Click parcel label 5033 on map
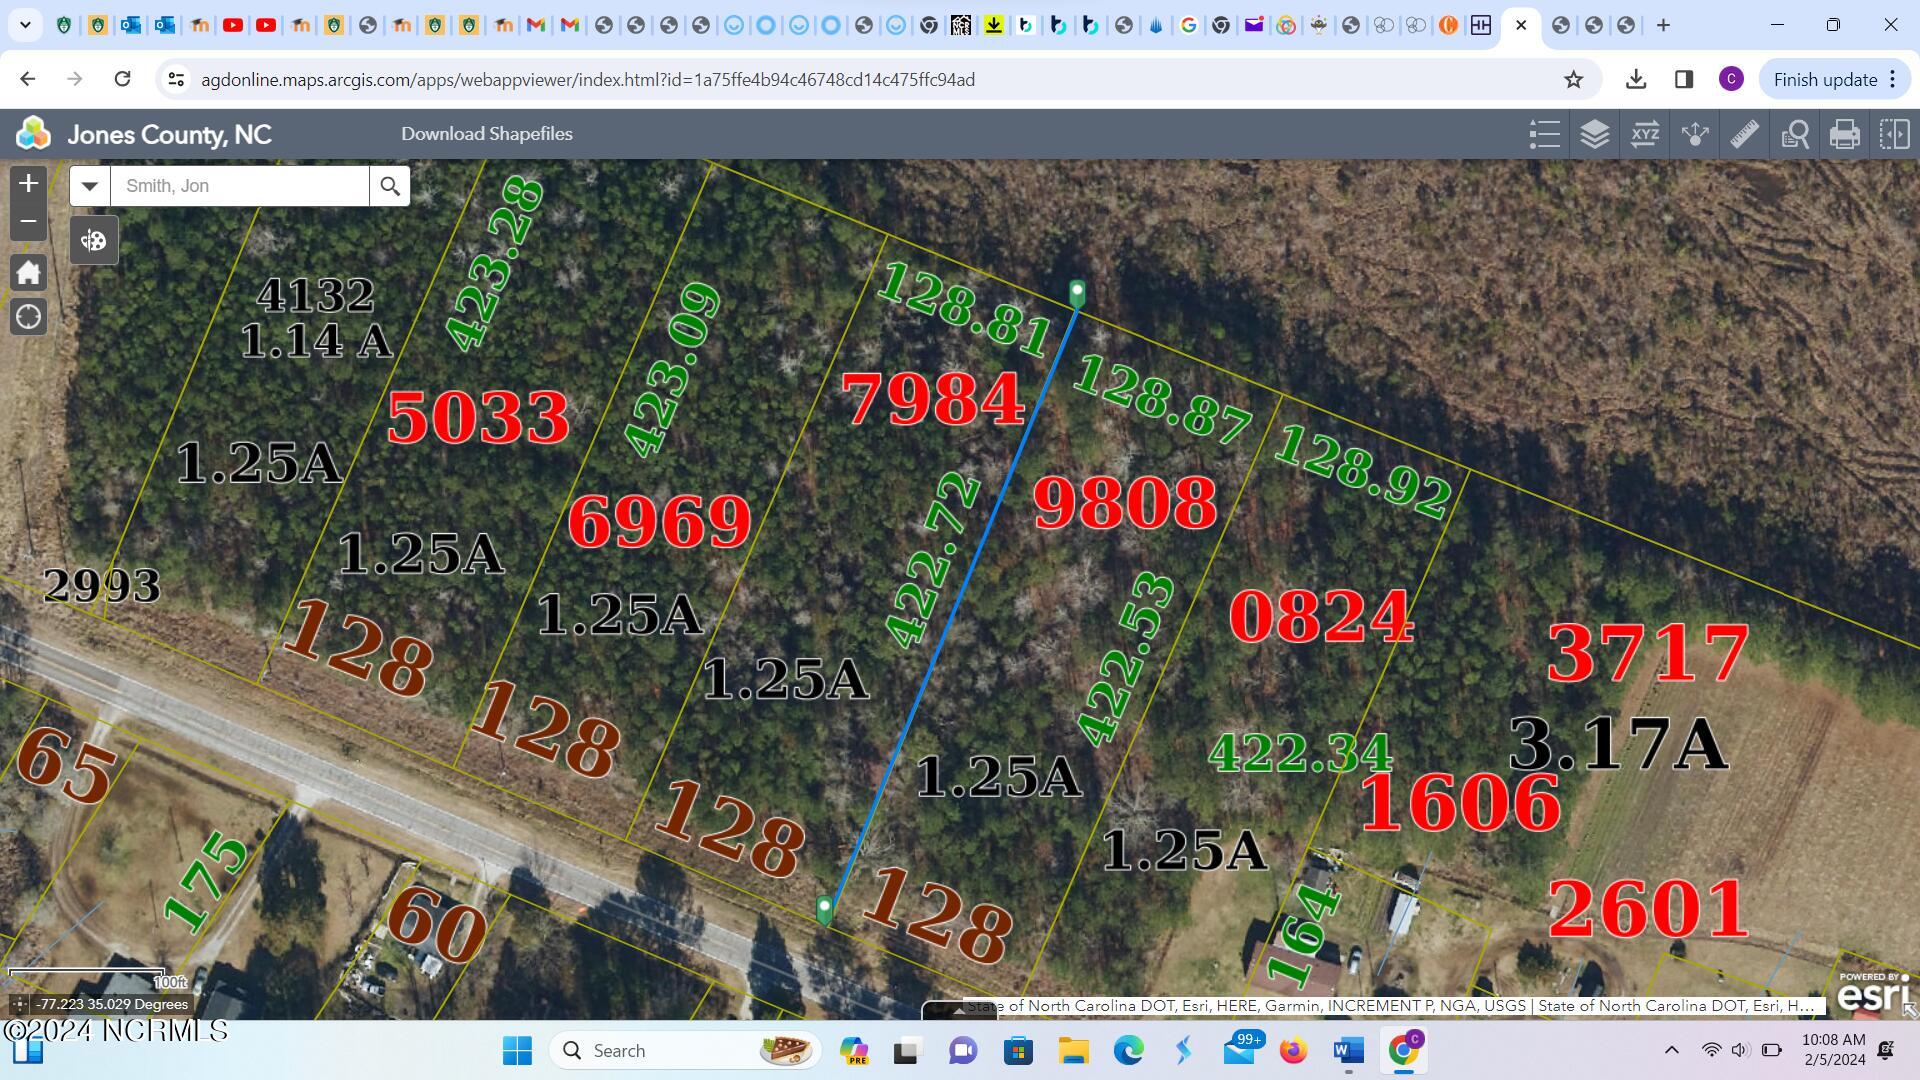 point(478,417)
